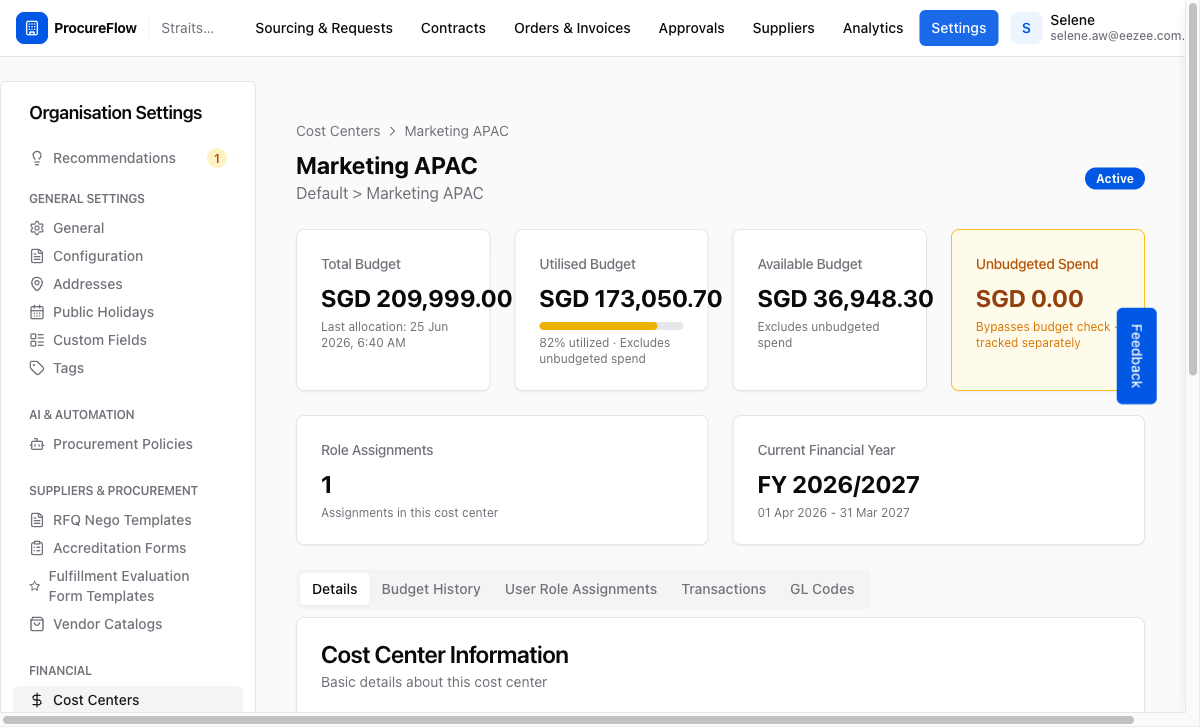Open Accreditation Forms
This screenshot has width=1200, height=727.
120,548
